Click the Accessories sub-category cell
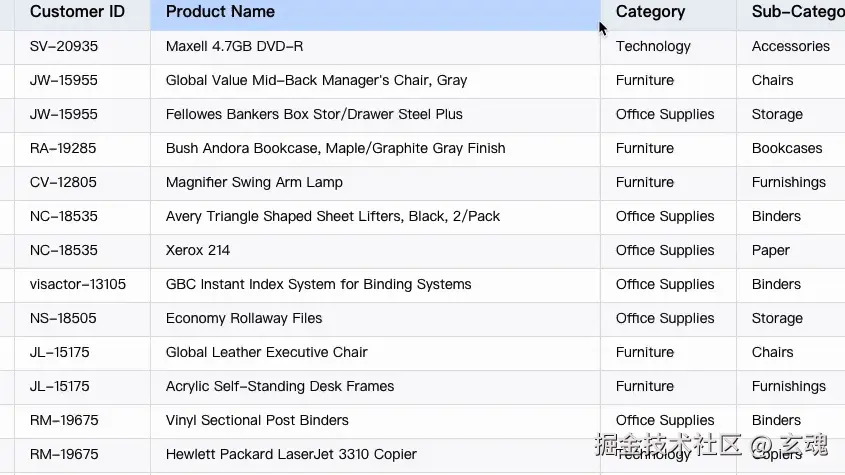This screenshot has height=475, width=845. coord(791,47)
